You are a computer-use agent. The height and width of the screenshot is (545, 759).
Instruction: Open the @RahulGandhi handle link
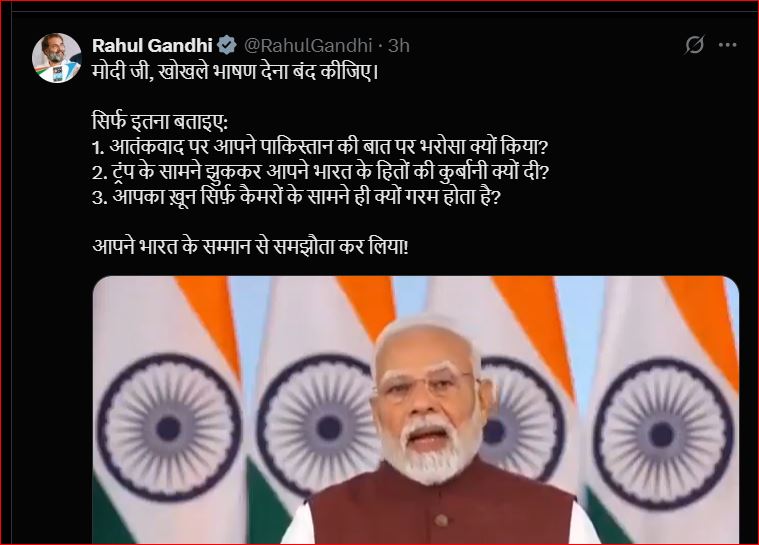pyautogui.click(x=308, y=45)
